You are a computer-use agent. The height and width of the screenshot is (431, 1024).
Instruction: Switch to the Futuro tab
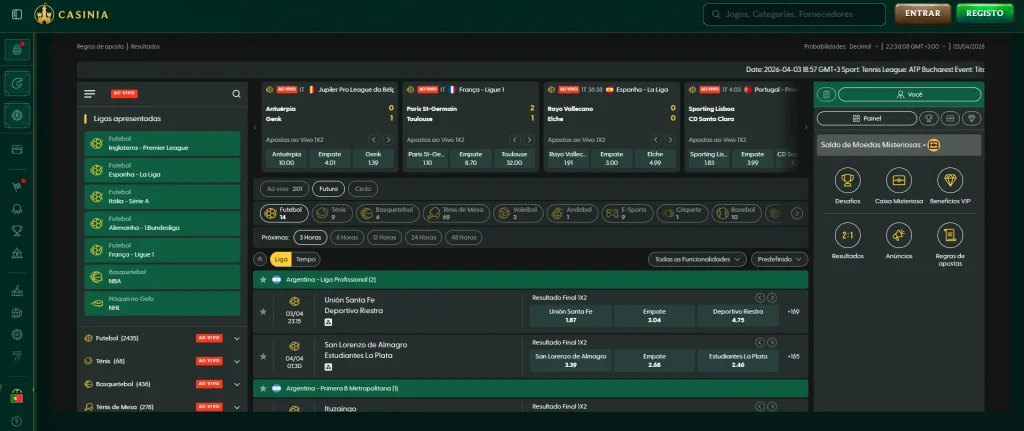tap(328, 189)
